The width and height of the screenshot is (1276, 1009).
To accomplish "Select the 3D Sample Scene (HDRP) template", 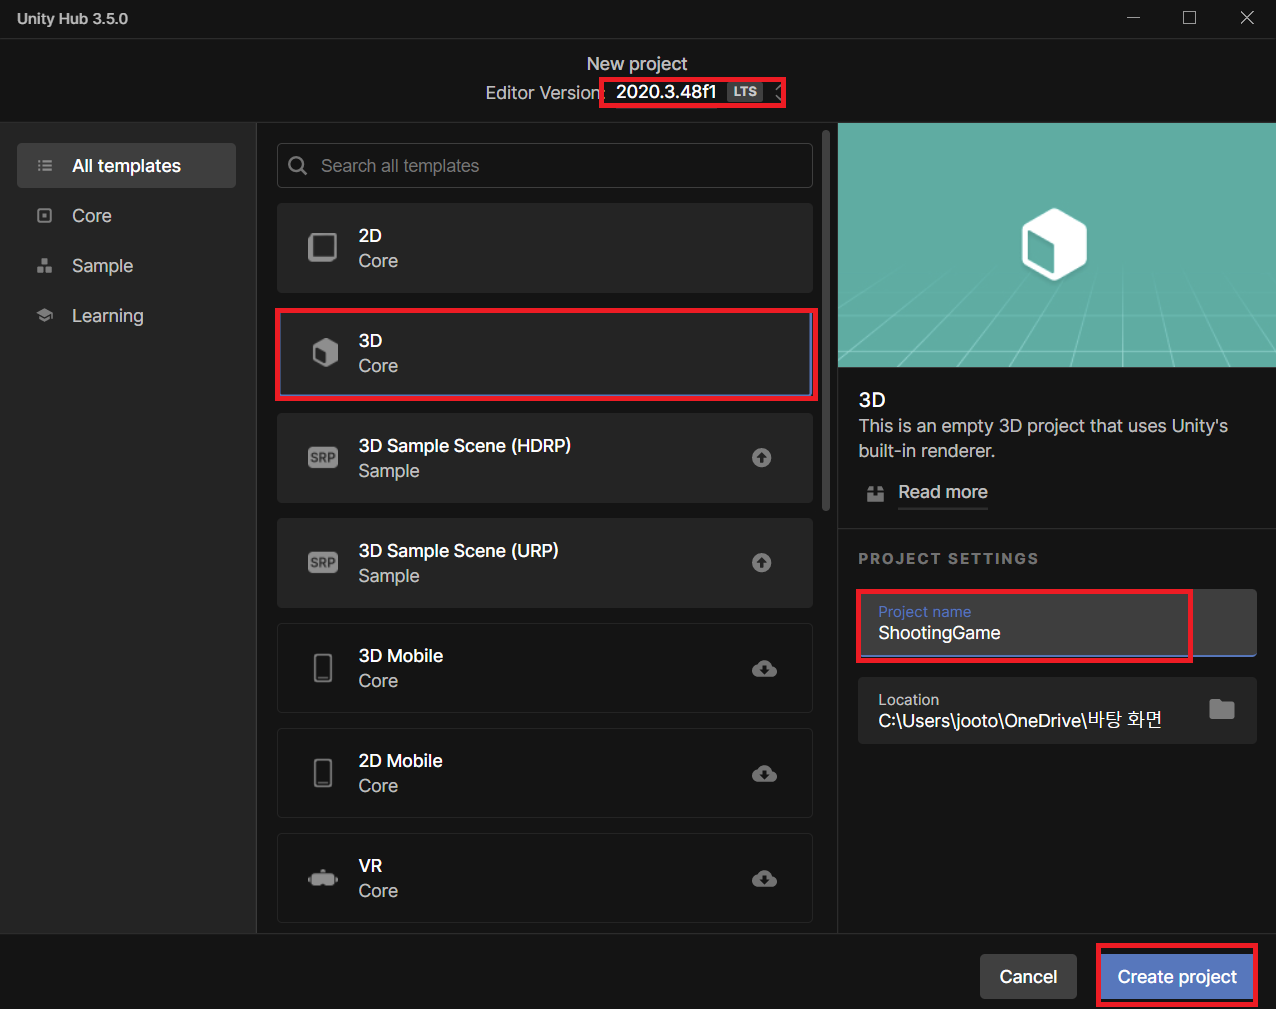I will tap(544, 458).
